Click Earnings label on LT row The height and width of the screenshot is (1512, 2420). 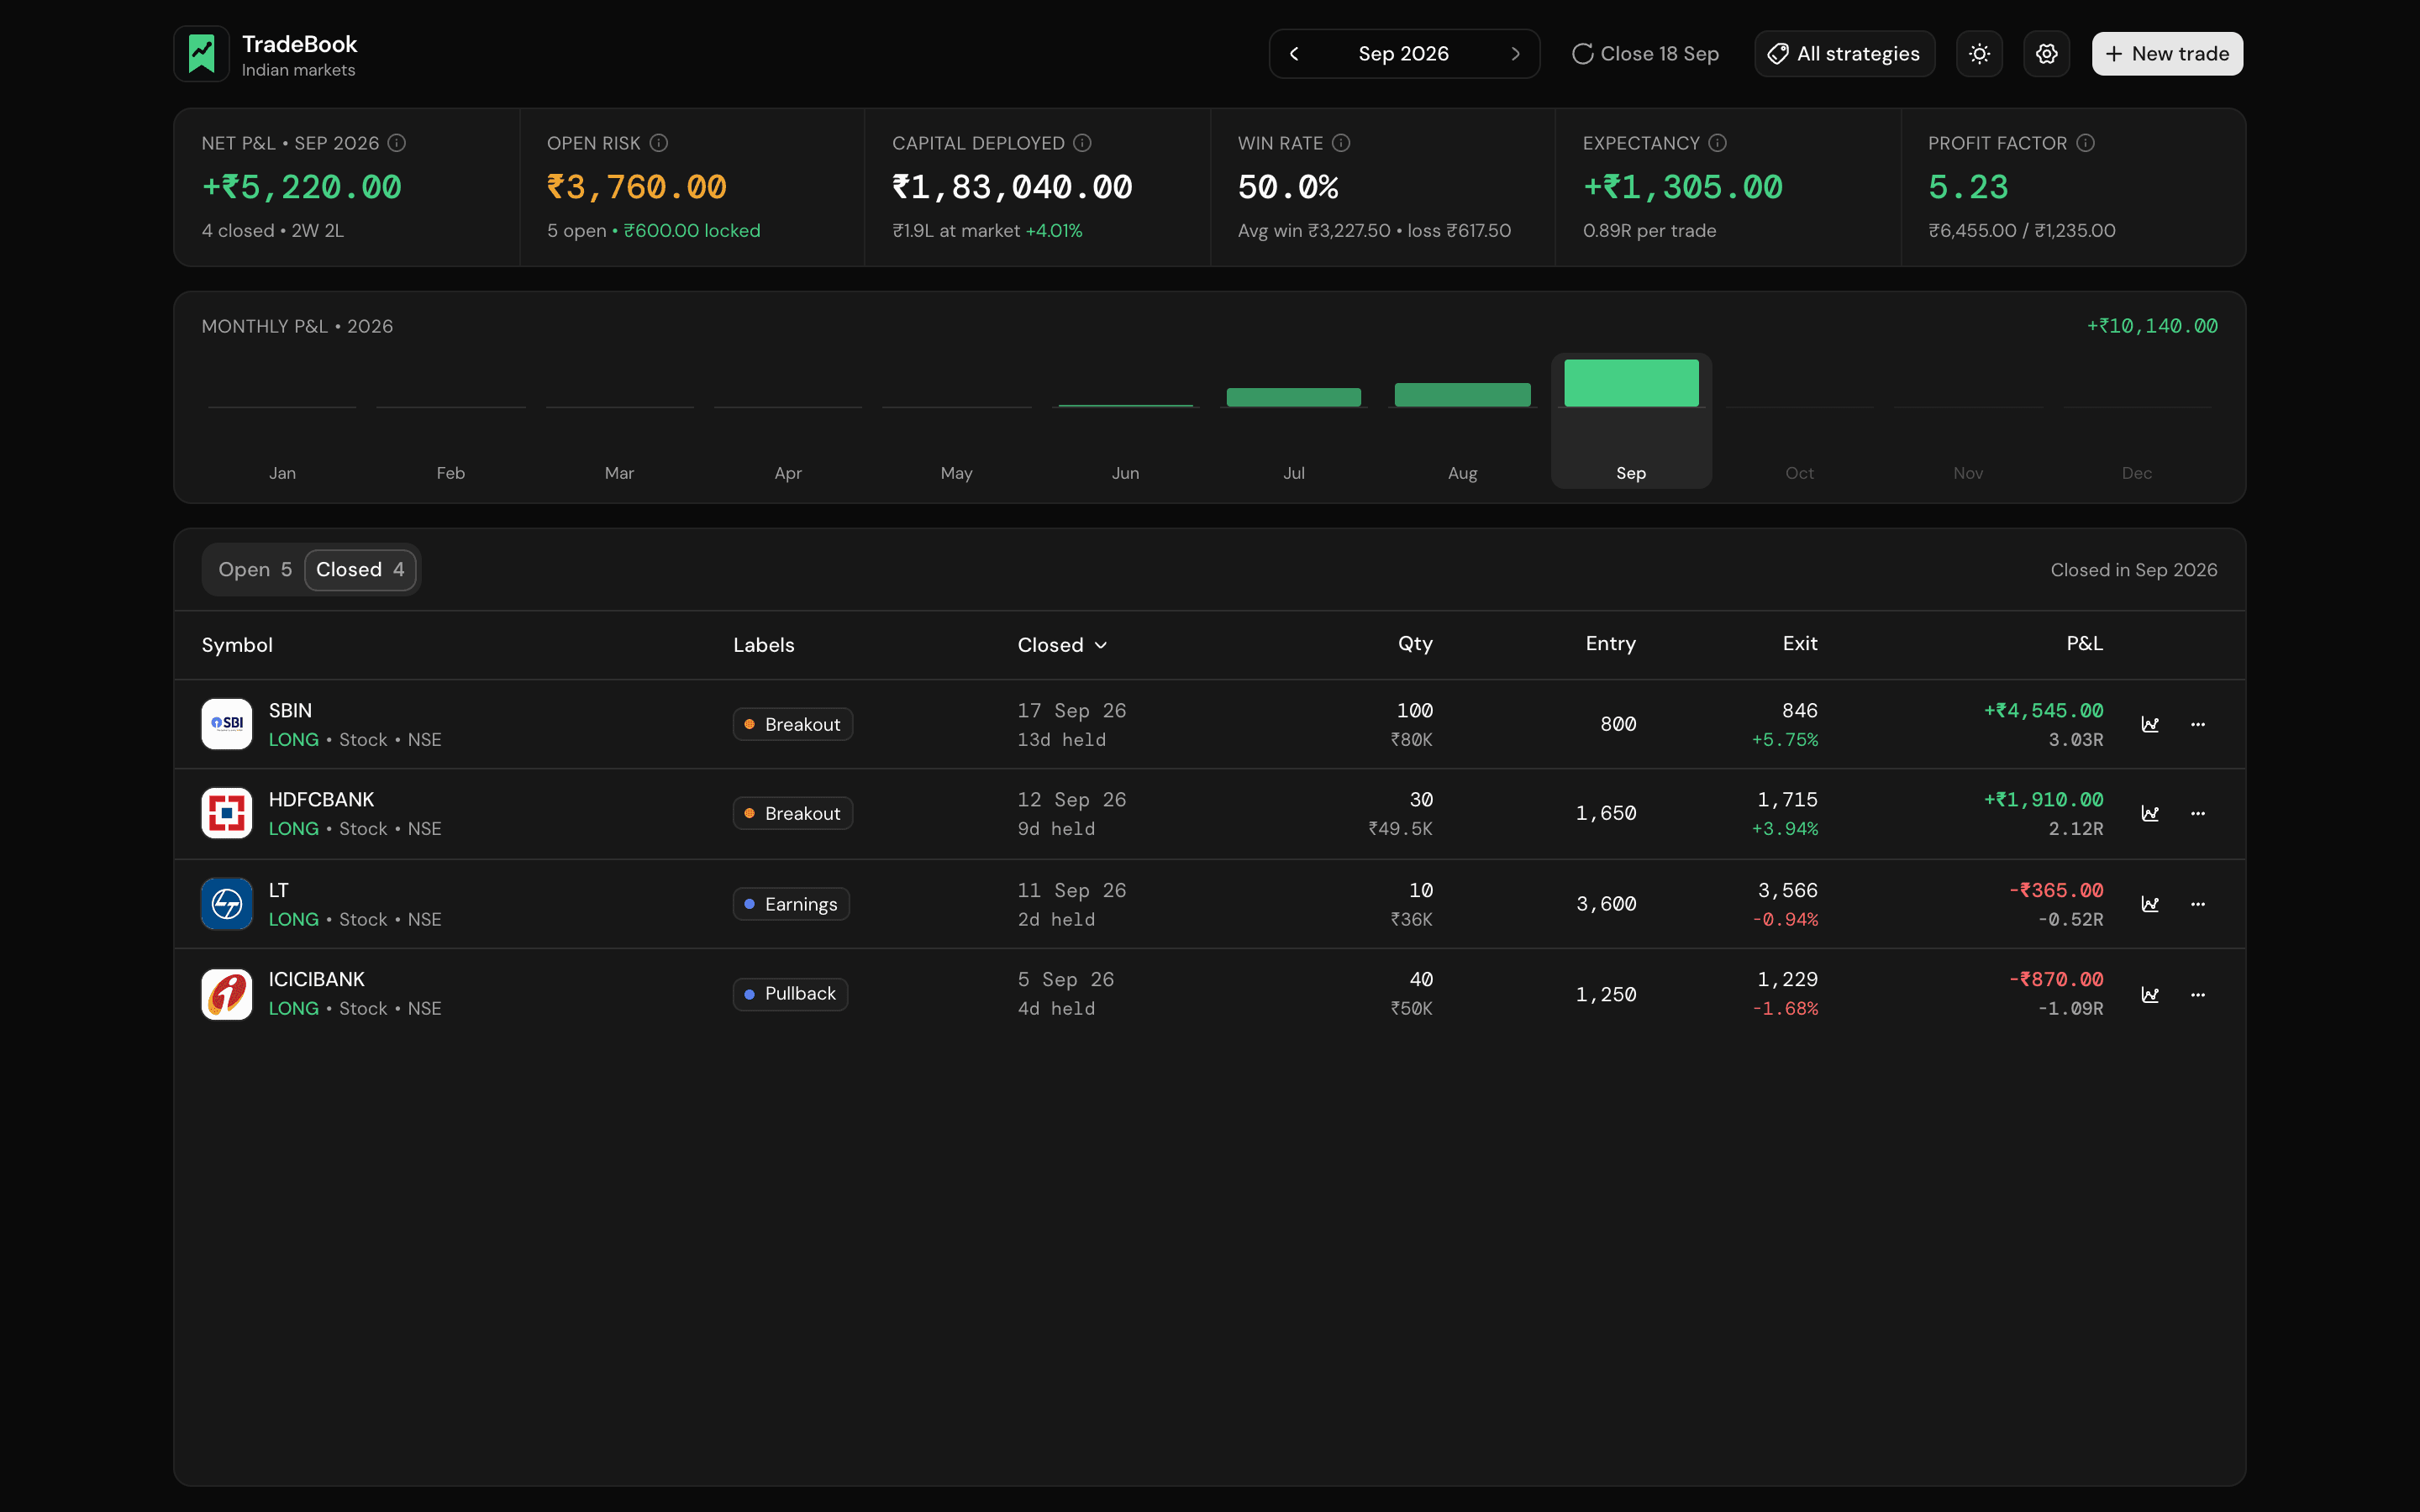tap(791, 904)
